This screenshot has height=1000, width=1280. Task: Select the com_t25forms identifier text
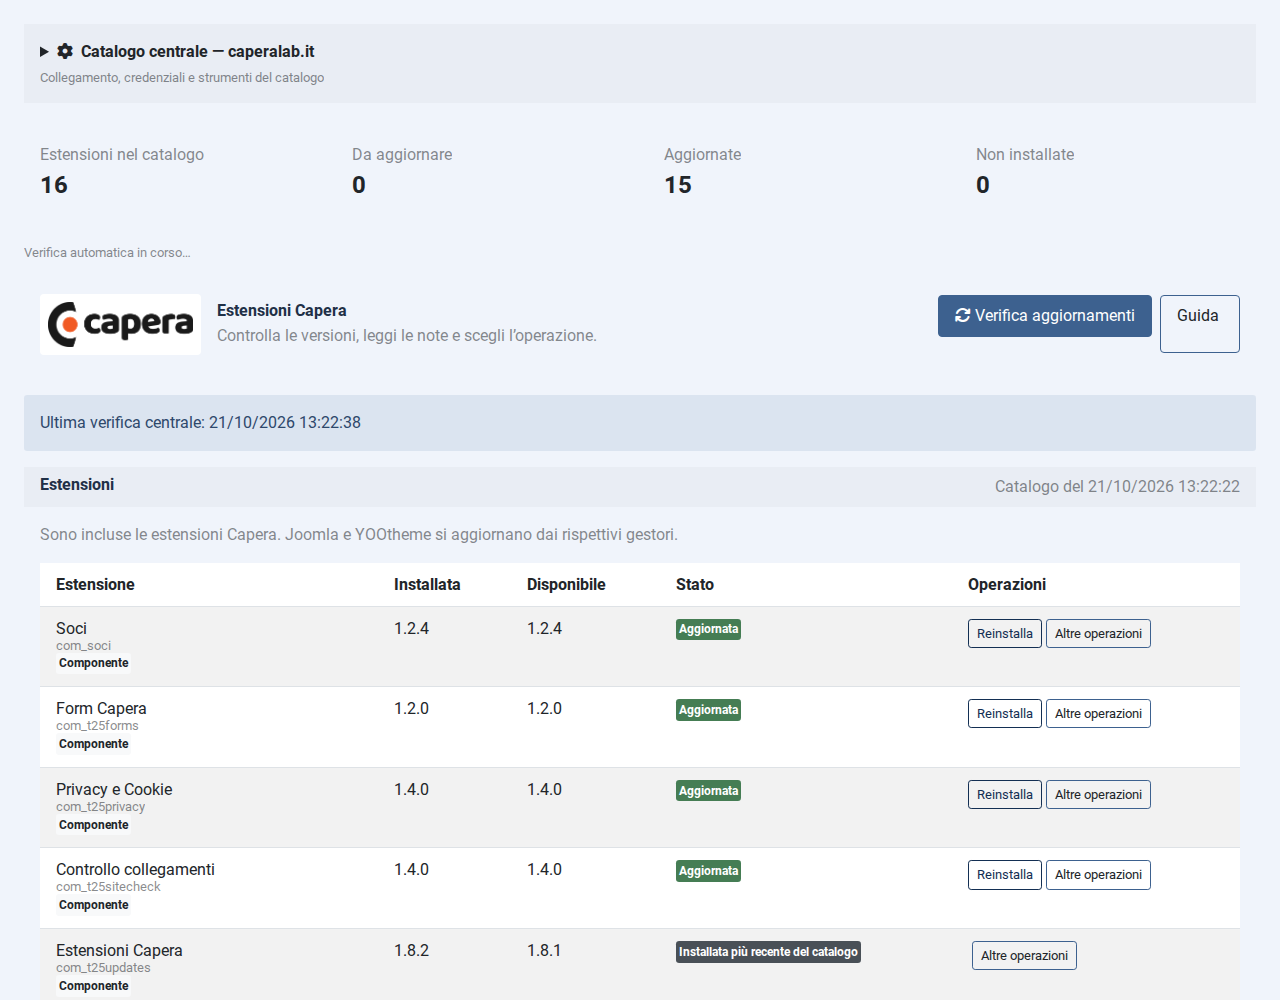point(97,726)
